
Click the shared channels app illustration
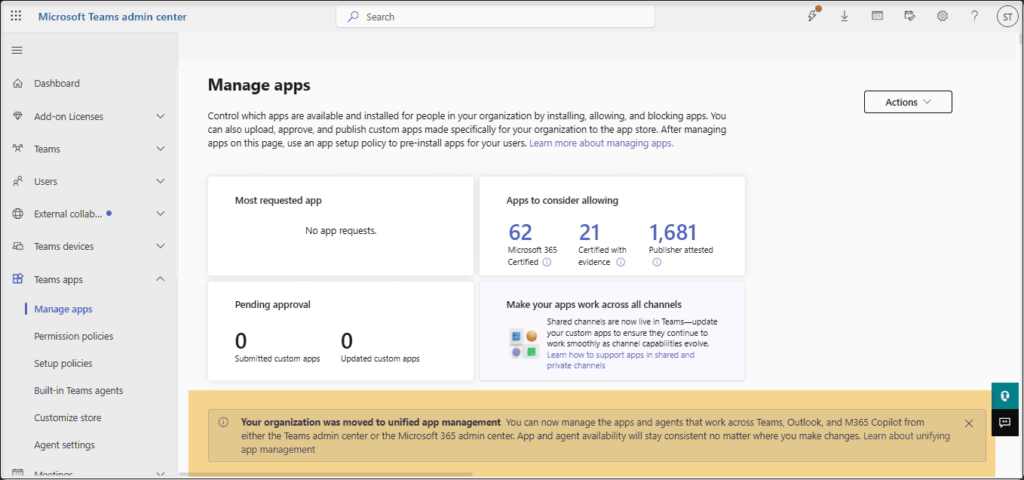[524, 344]
